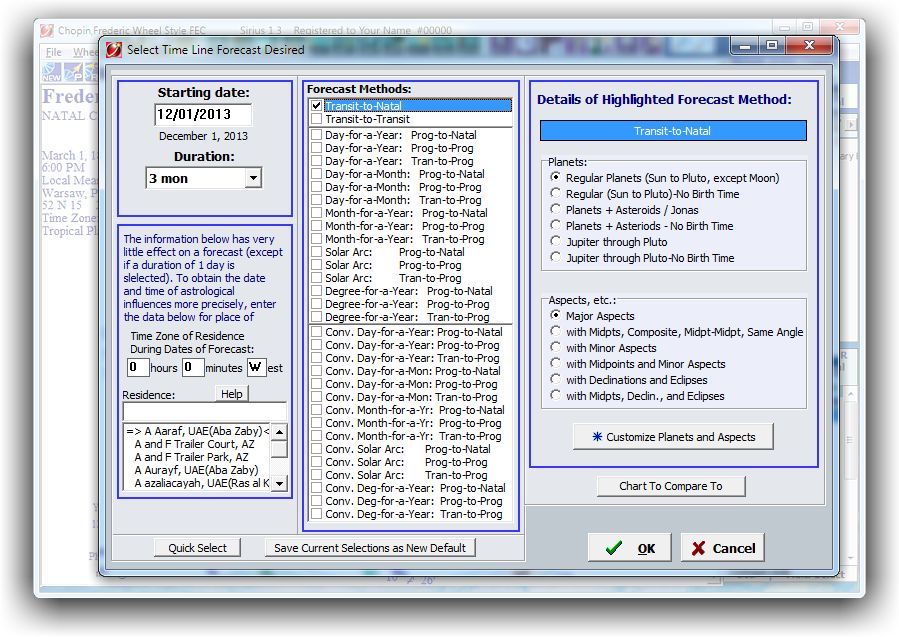Click Quick Select button
The width and height of the screenshot is (899, 637).
[x=197, y=548]
